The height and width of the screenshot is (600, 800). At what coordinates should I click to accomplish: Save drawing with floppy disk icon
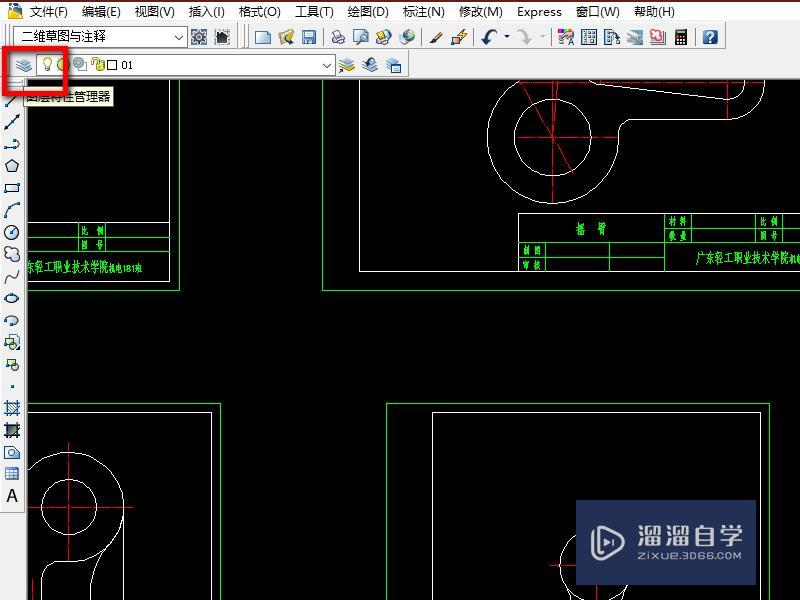309,37
